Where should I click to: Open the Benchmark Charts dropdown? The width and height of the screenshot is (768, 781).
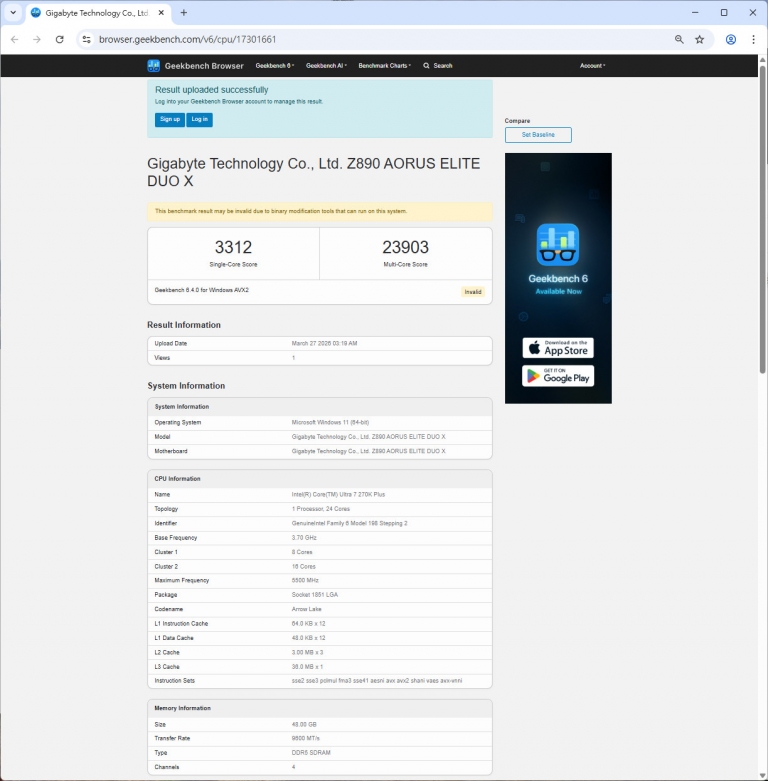click(x=385, y=65)
